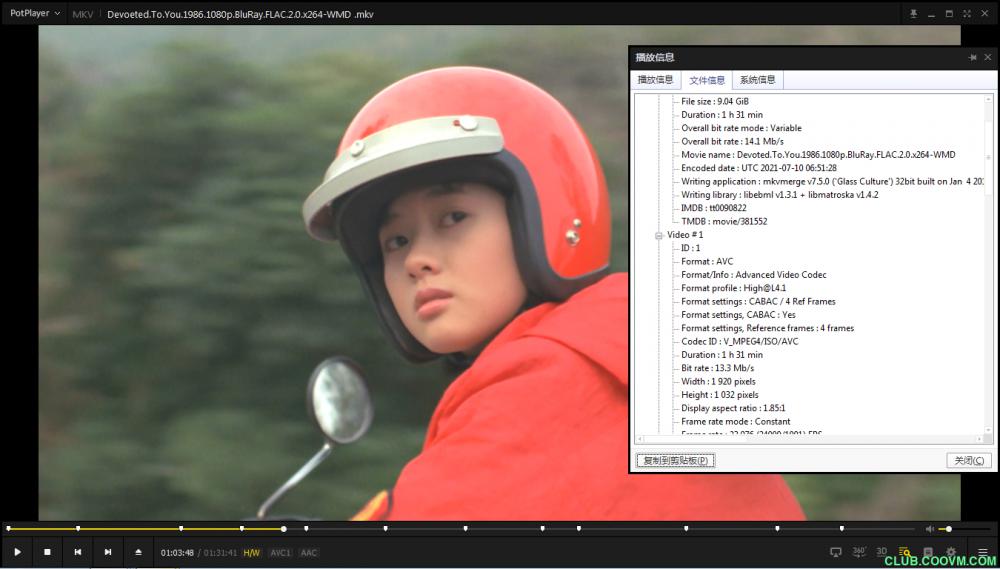Skip to the next file
Image resolution: width=1000 pixels, height=569 pixels.
[x=108, y=552]
